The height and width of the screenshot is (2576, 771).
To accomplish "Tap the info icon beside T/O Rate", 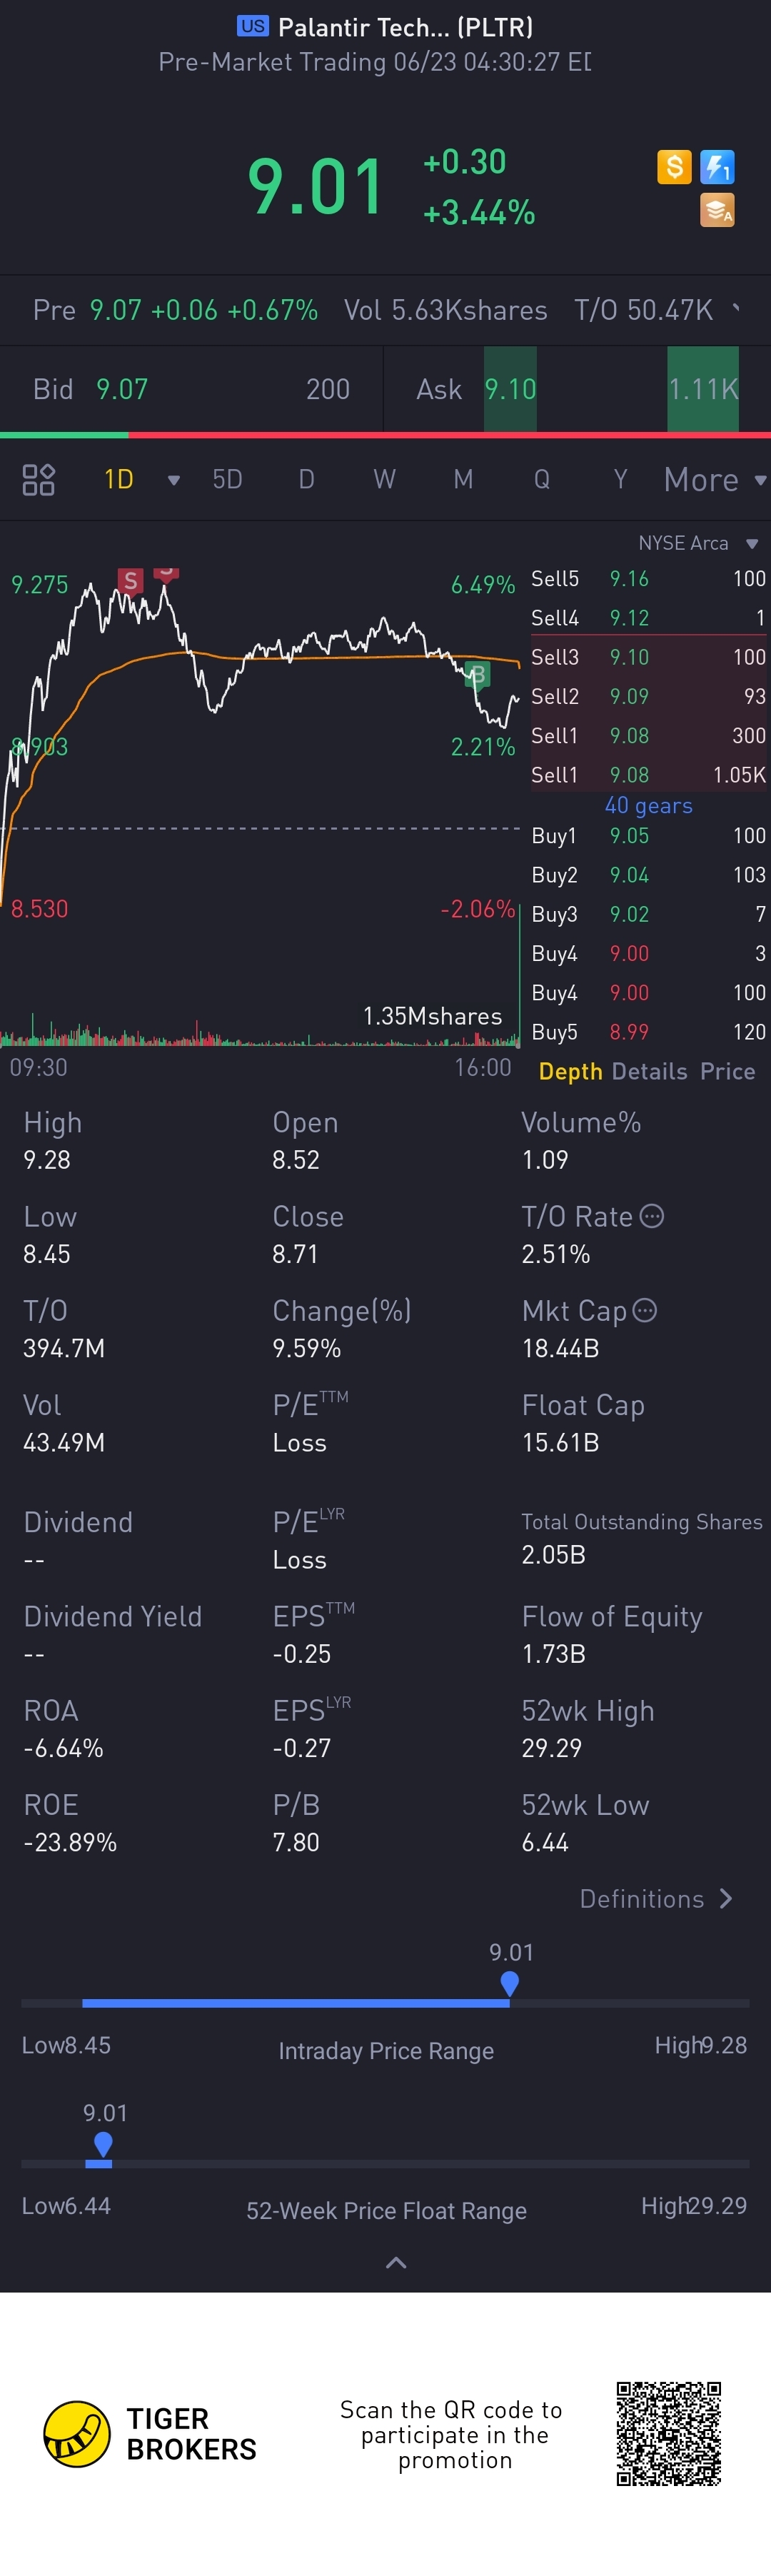I will 652,1216.
